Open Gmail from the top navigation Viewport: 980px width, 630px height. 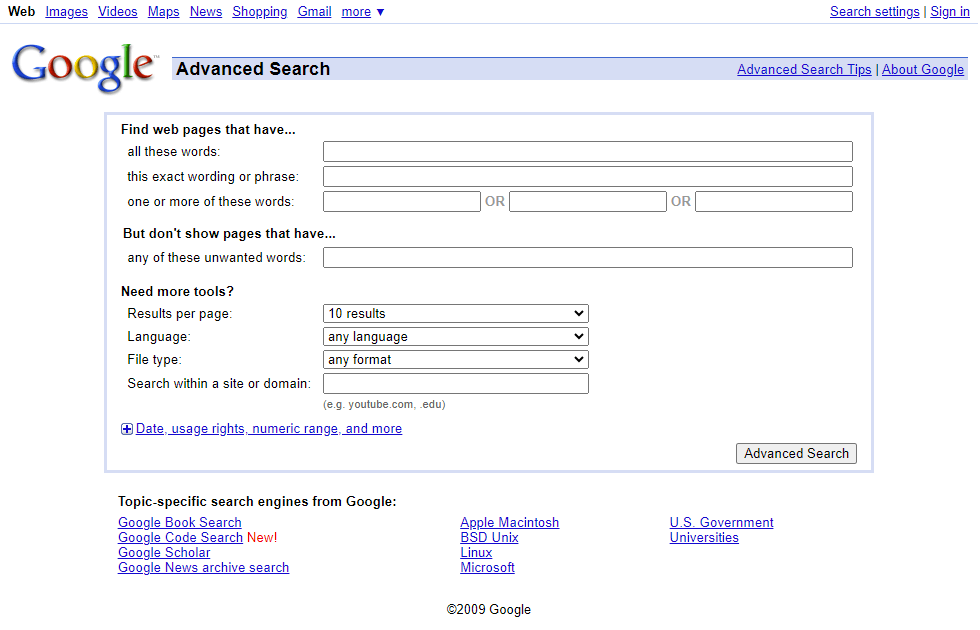click(x=314, y=11)
